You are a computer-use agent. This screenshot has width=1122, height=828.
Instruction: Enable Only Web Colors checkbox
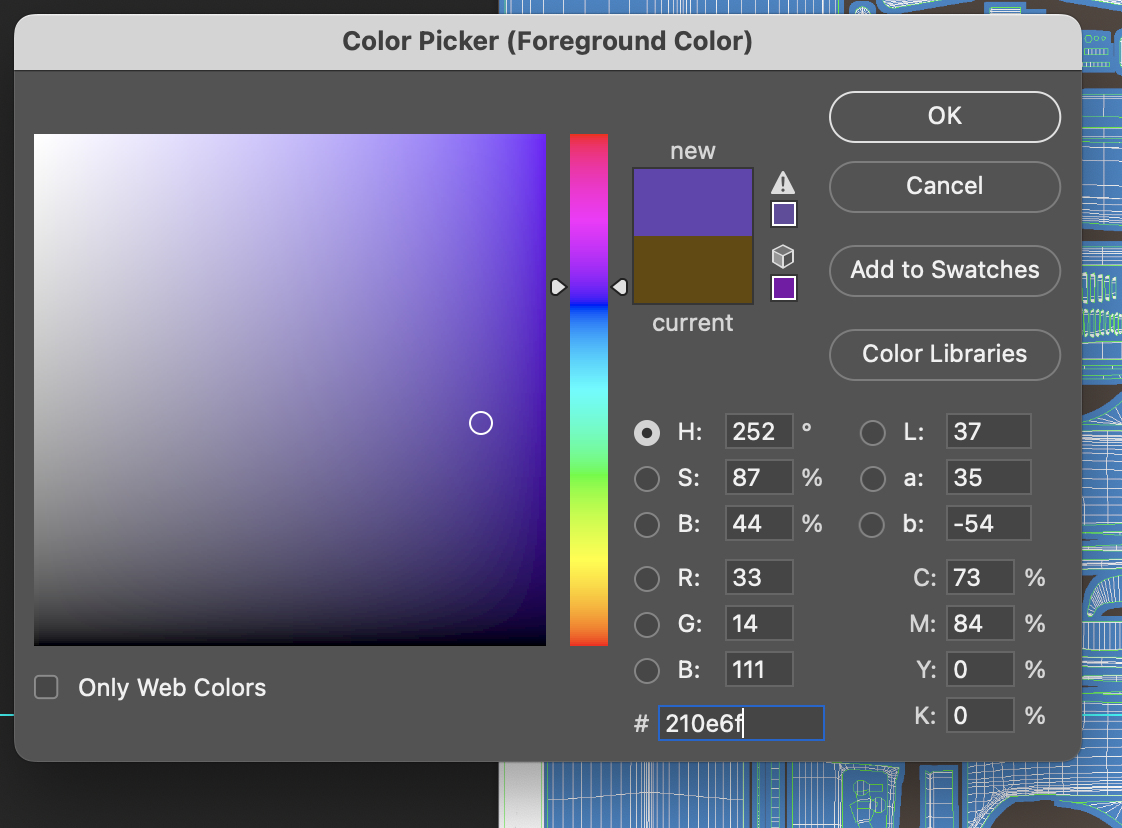tap(47, 687)
